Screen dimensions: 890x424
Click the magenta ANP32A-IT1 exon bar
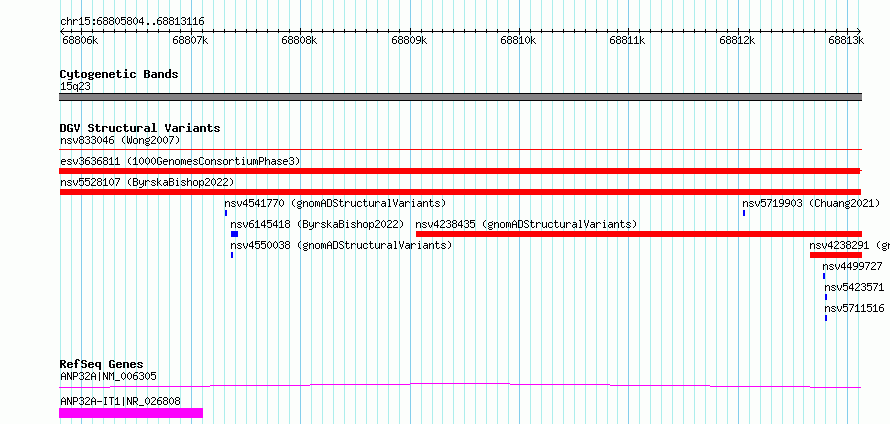[x=131, y=413]
